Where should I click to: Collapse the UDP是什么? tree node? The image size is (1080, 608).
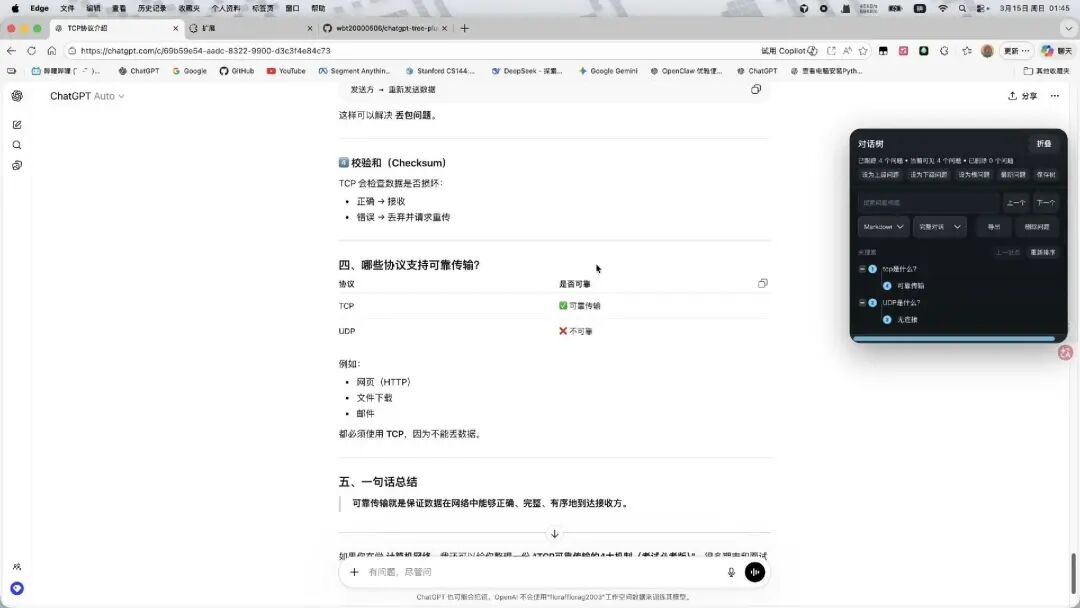click(x=862, y=302)
